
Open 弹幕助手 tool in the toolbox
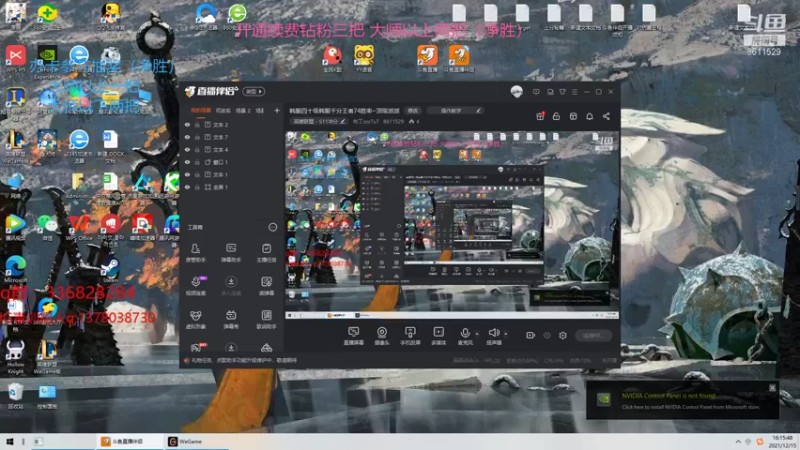[x=231, y=253]
